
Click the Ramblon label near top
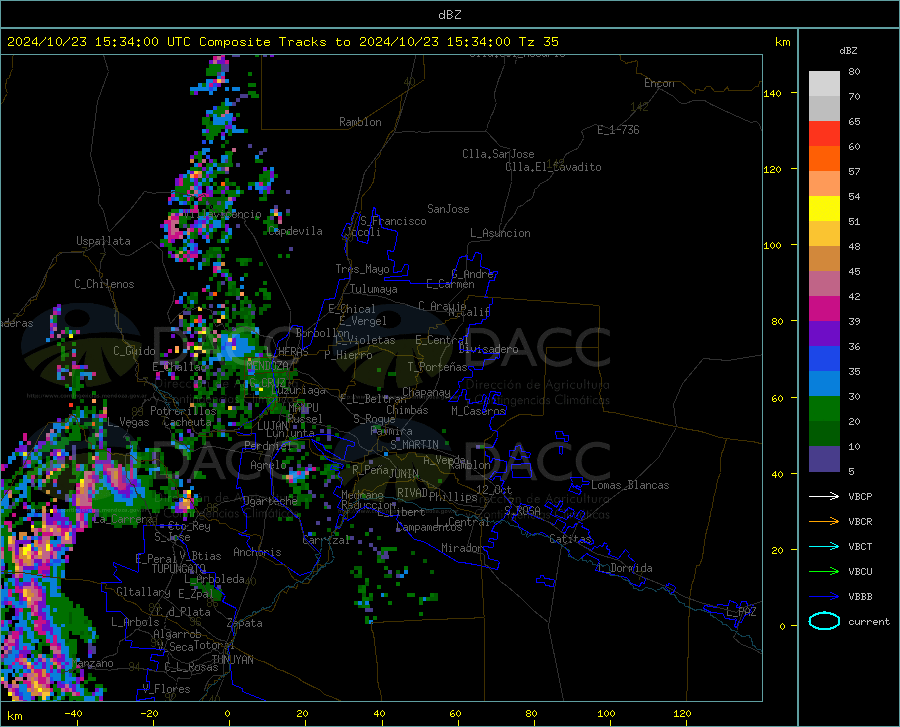tap(360, 122)
